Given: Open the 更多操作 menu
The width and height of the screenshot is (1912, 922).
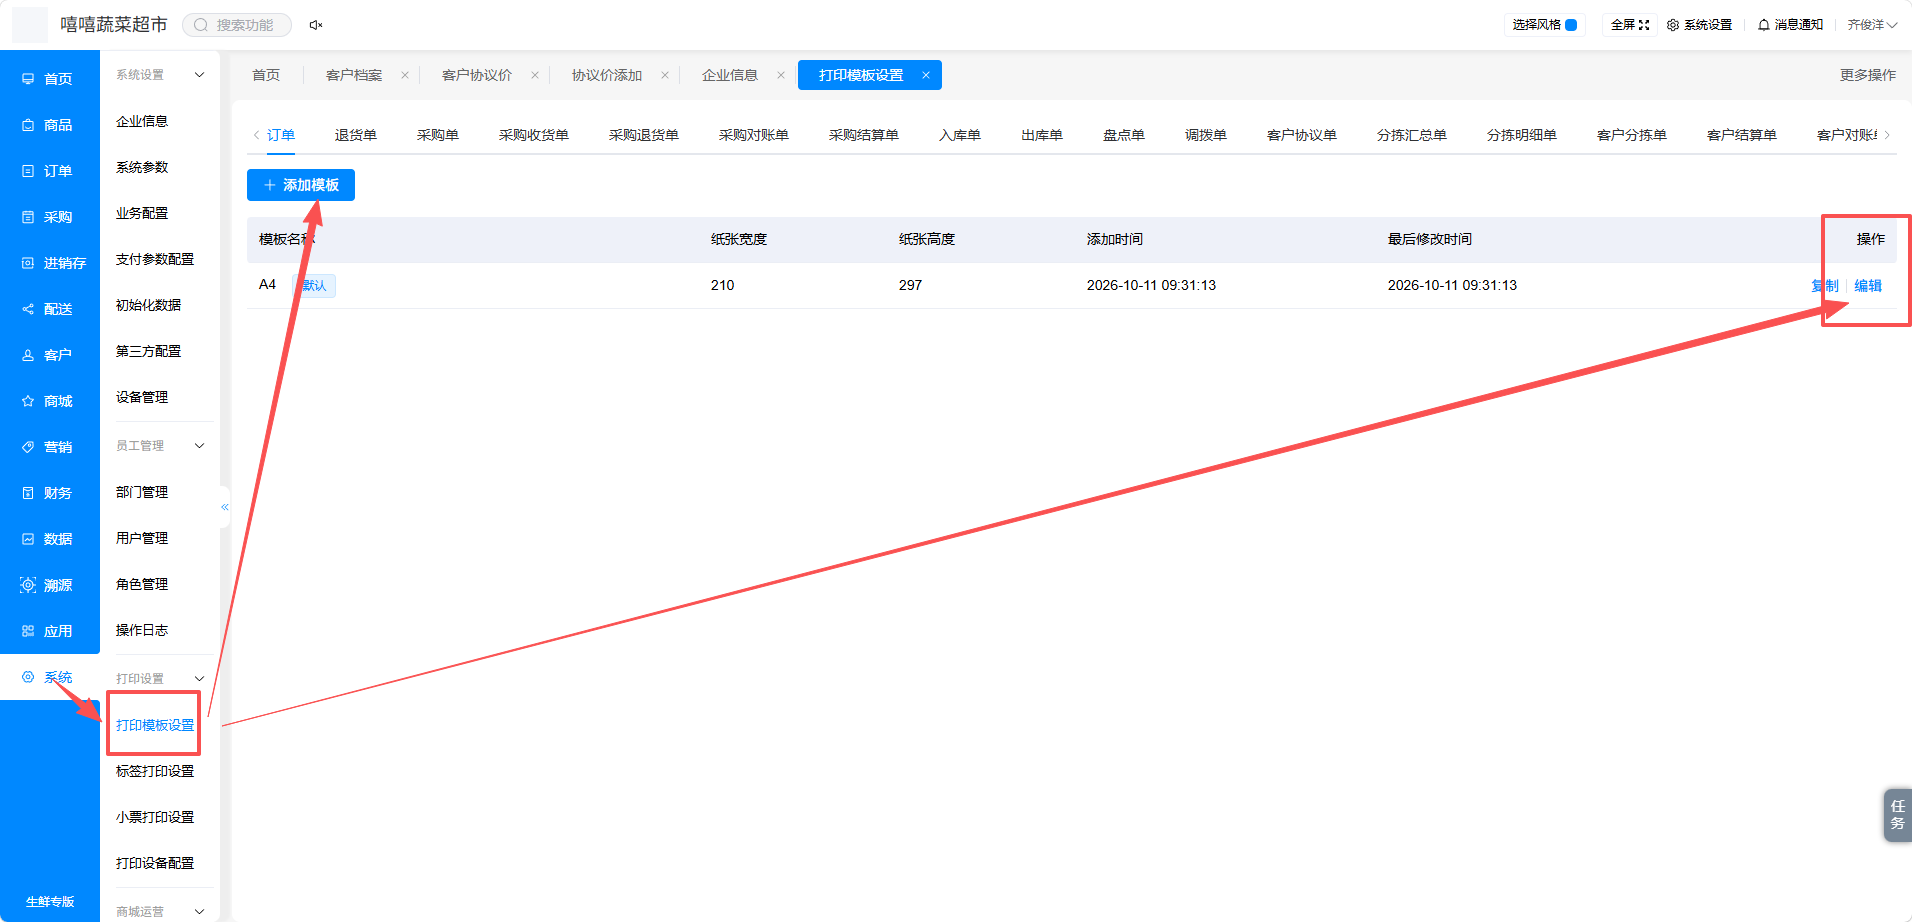Looking at the screenshot, I should click(x=1868, y=75).
